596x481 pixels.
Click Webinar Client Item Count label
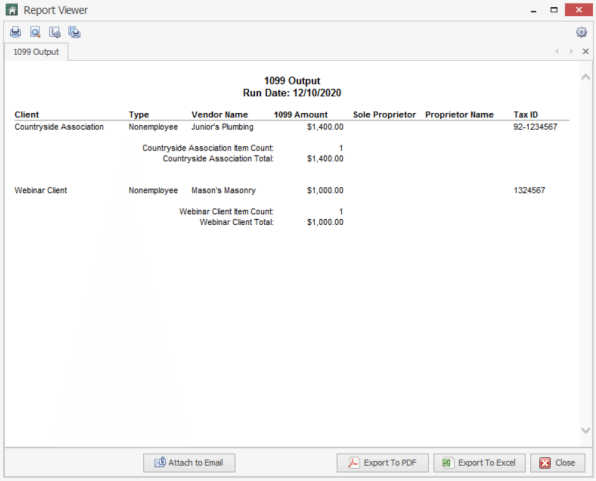click(226, 211)
